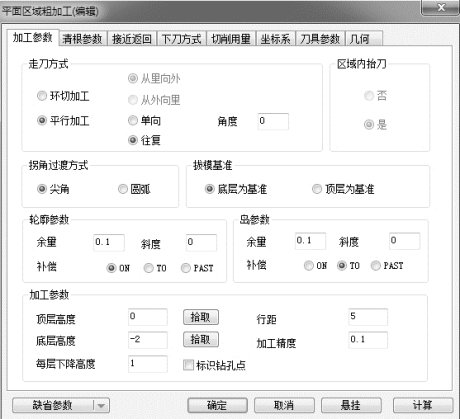
Task: Click 岛参数 余量 input field
Action: (x=310, y=241)
